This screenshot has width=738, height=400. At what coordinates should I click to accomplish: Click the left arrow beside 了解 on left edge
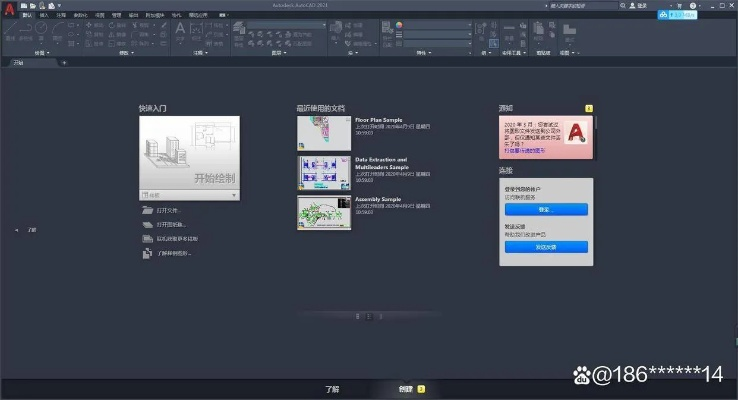tap(16, 230)
